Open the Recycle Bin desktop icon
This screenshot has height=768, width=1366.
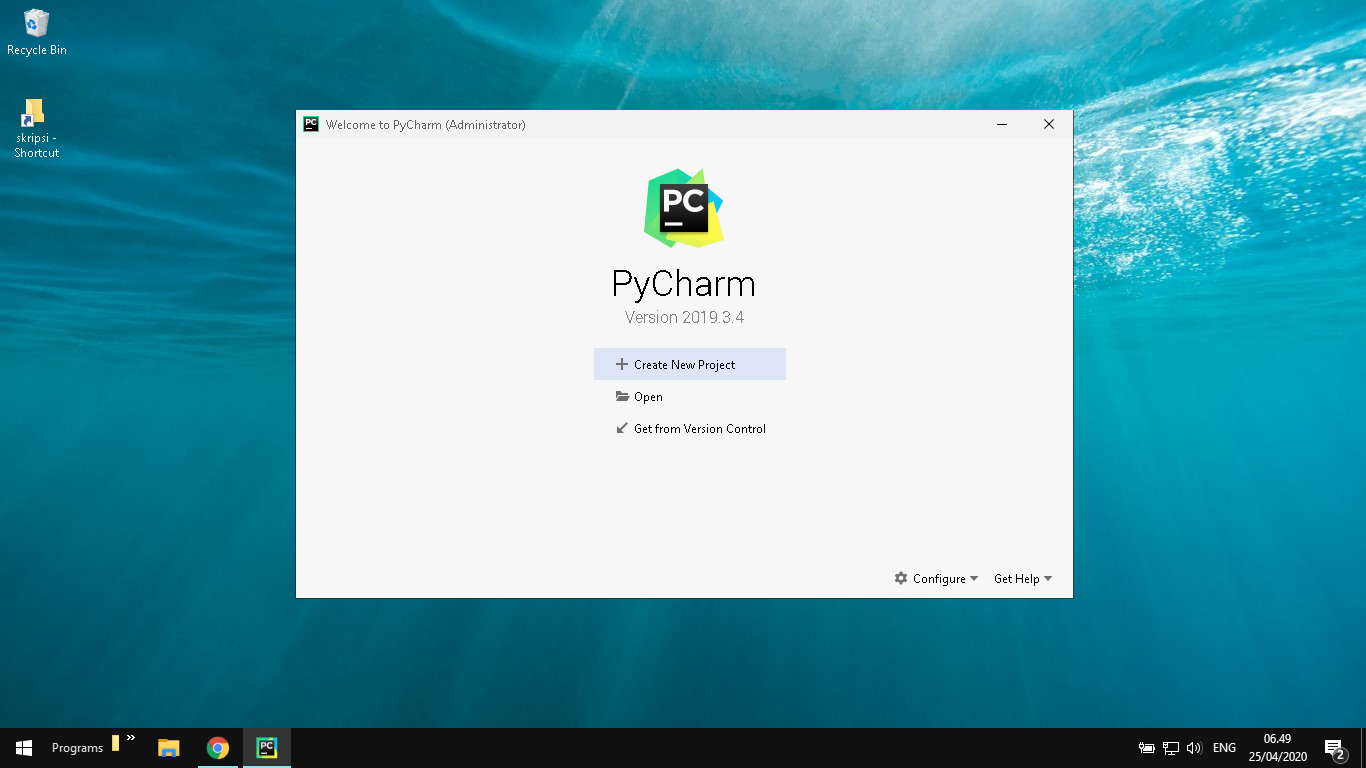coord(37,32)
